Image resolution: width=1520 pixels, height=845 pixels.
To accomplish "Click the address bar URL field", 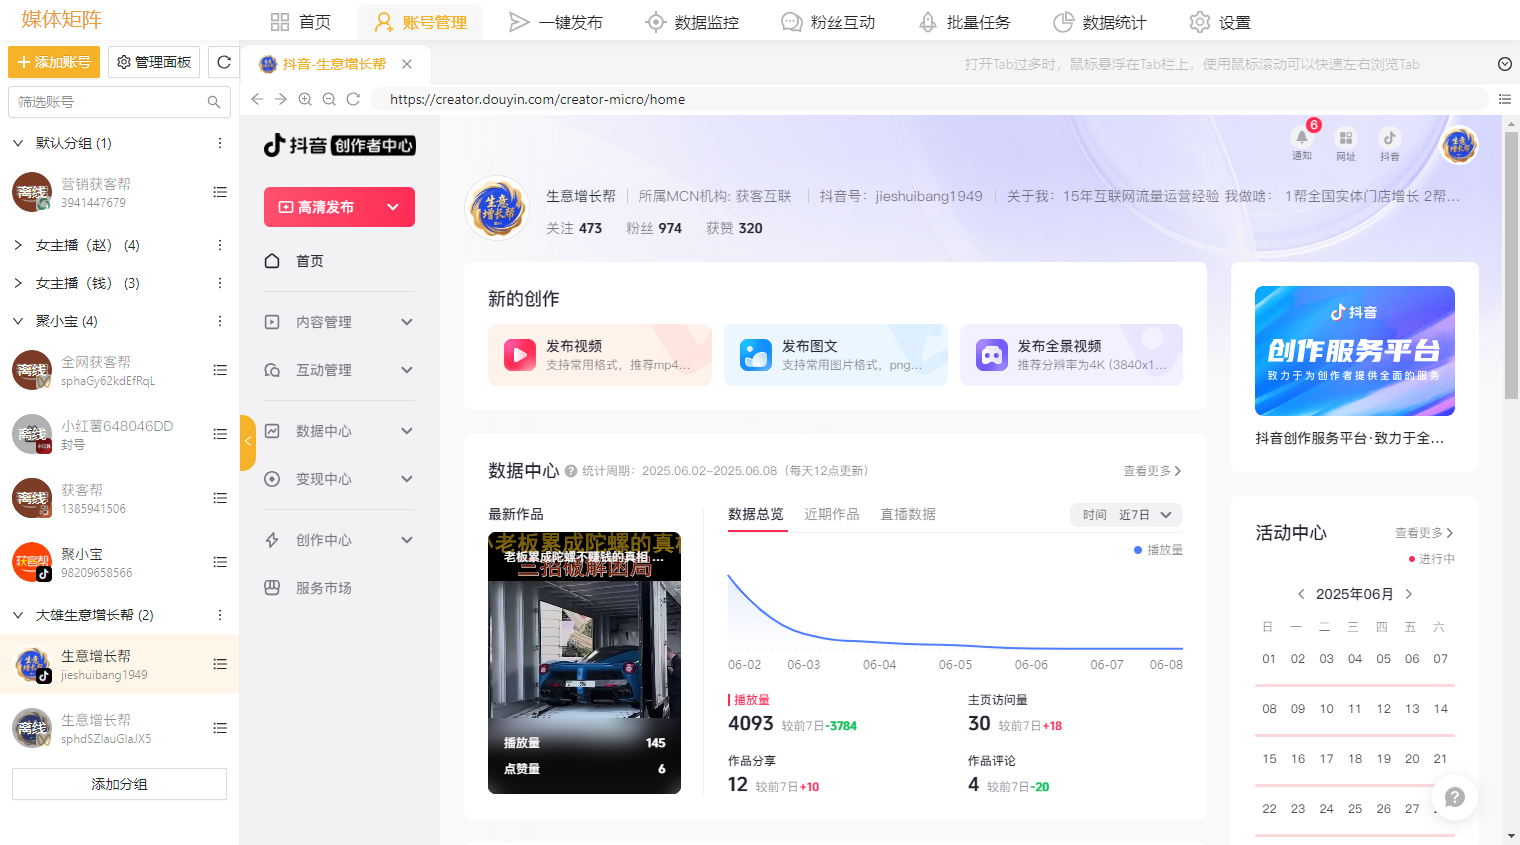I will coord(930,99).
